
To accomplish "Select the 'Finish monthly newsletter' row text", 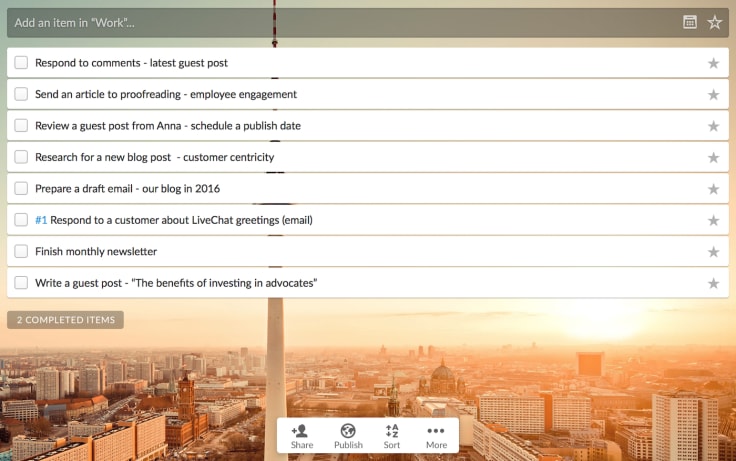I will 96,252.
